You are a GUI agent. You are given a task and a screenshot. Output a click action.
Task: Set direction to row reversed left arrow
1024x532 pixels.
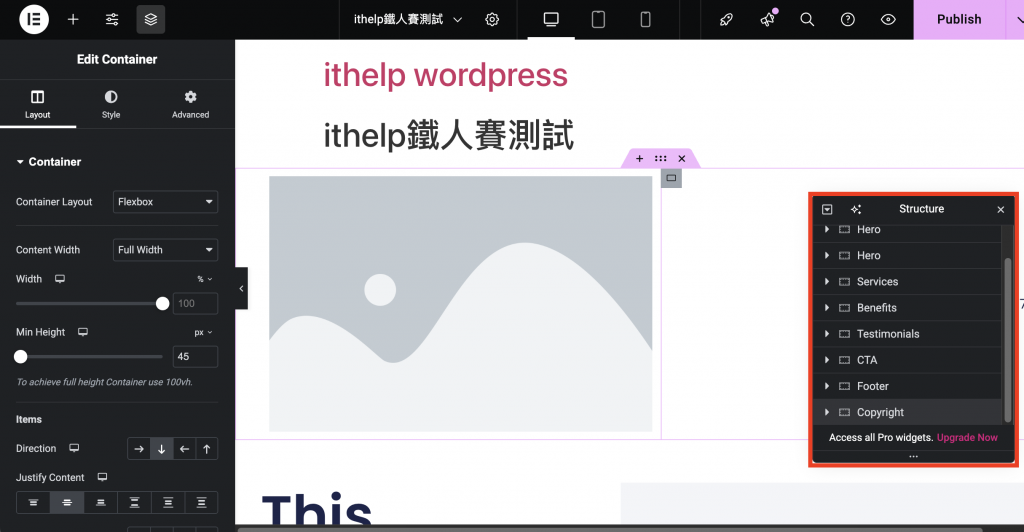point(184,448)
